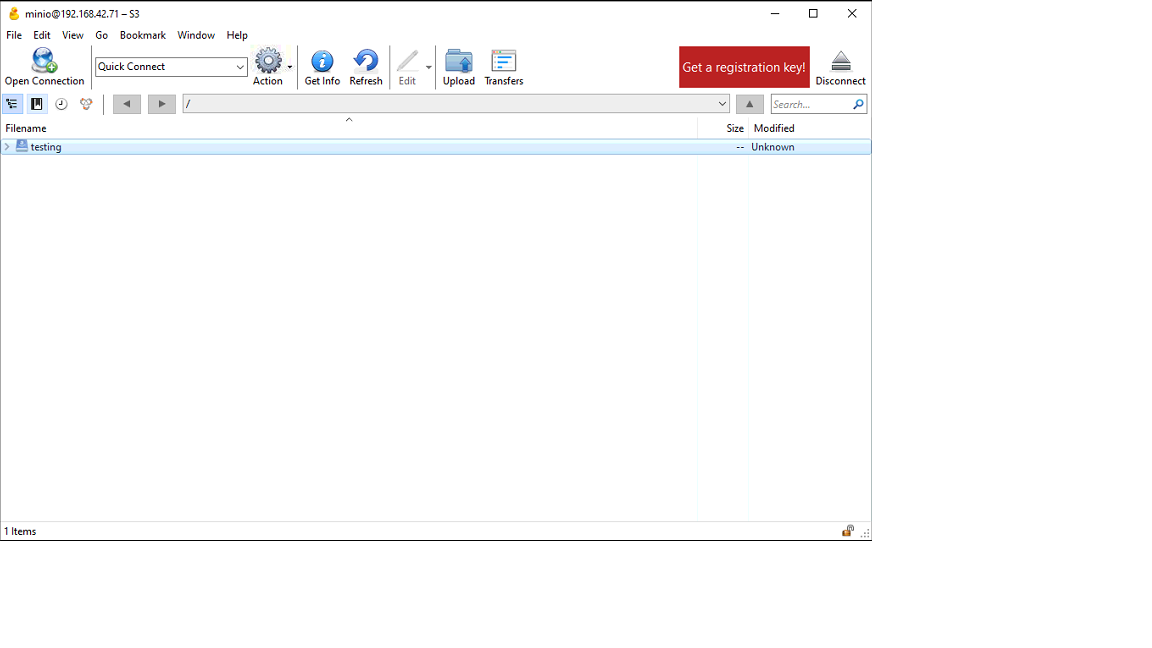Open the path dropdown list
The height and width of the screenshot is (648, 1152).
(722, 104)
